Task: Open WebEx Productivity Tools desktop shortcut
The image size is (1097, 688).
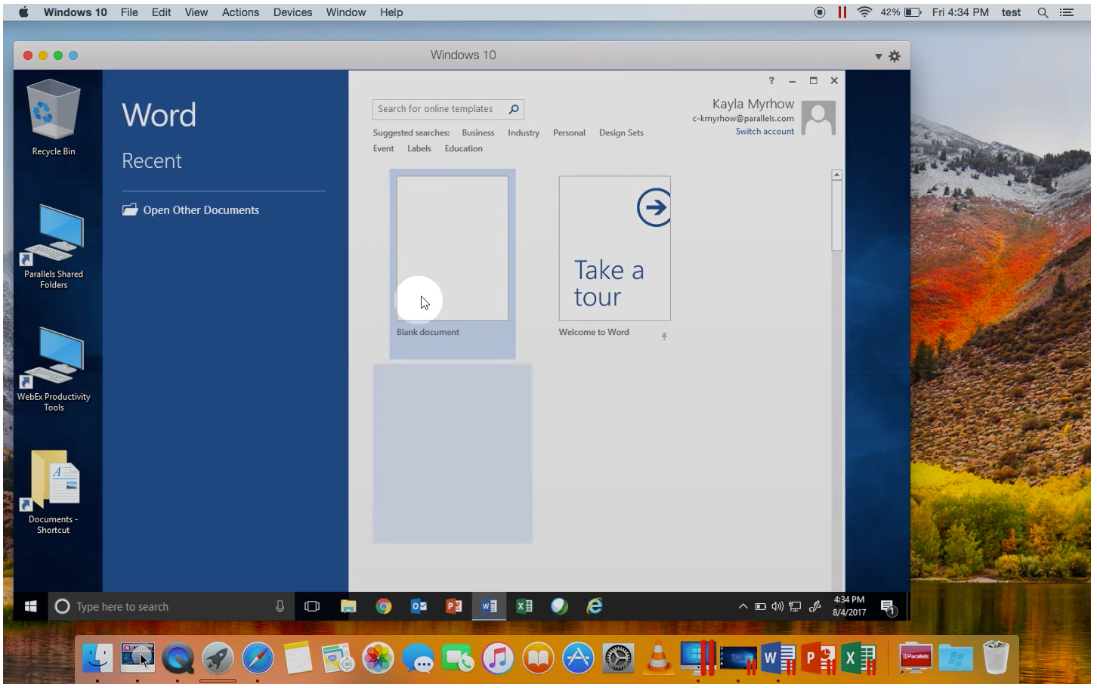Action: (x=53, y=369)
